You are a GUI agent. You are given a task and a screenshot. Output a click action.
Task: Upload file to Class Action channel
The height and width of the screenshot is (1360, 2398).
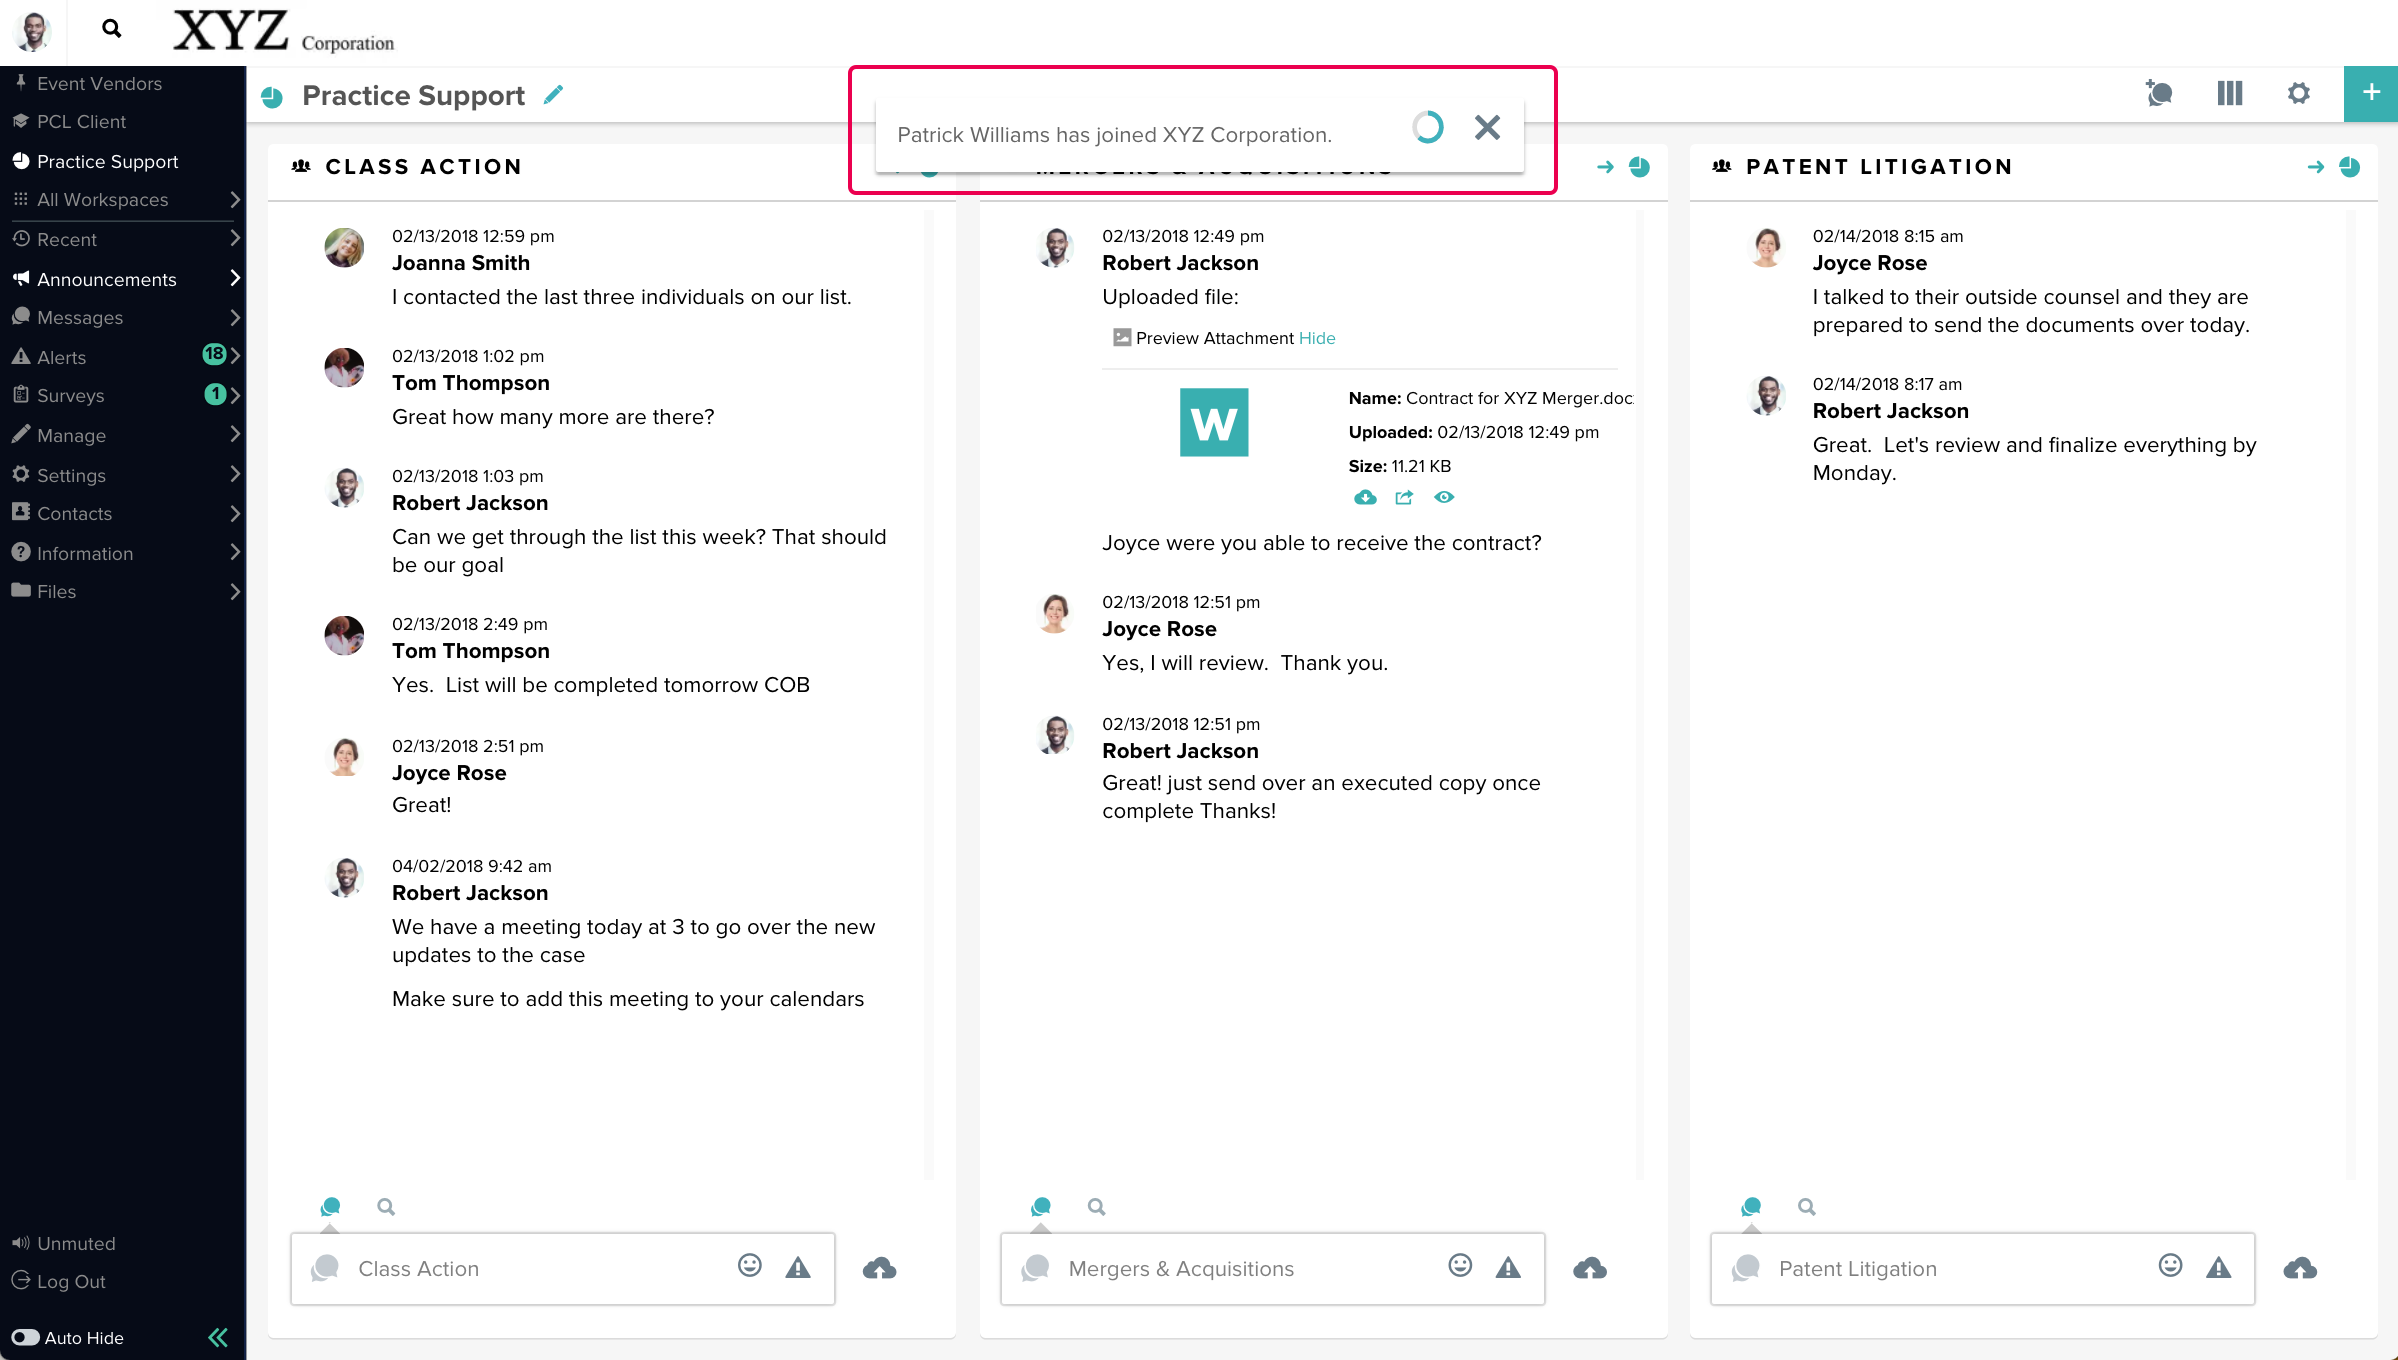point(879,1268)
